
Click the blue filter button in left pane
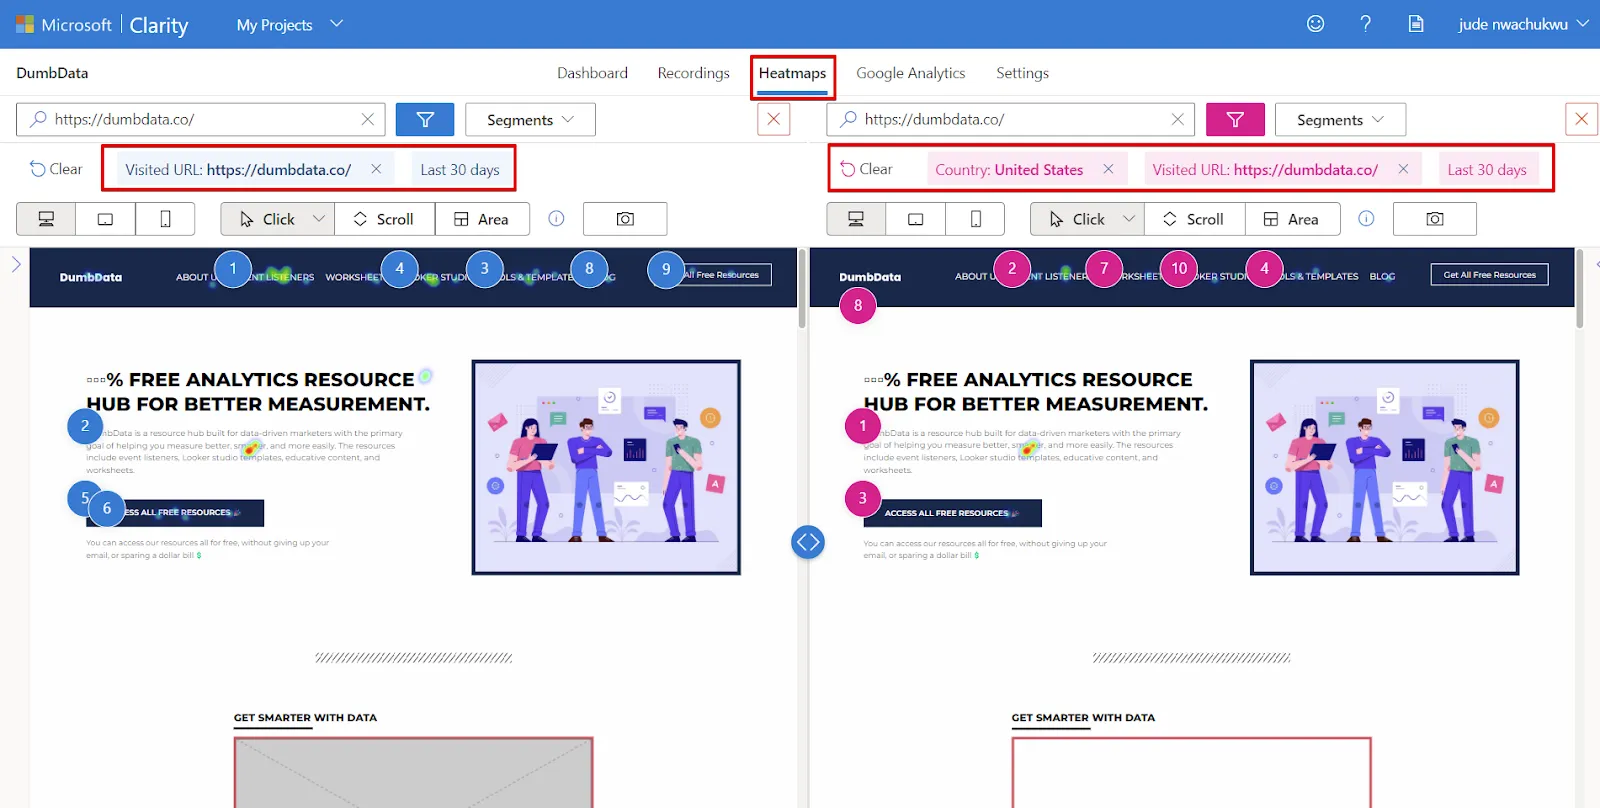[x=425, y=119]
